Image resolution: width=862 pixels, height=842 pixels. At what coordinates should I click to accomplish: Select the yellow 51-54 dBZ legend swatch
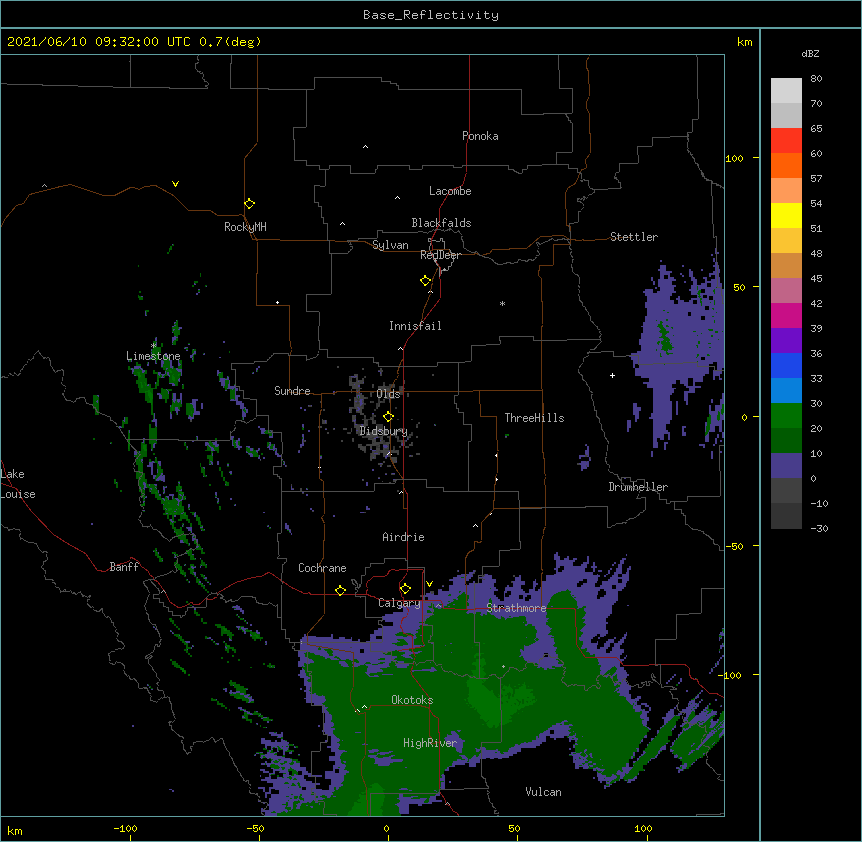pos(786,215)
